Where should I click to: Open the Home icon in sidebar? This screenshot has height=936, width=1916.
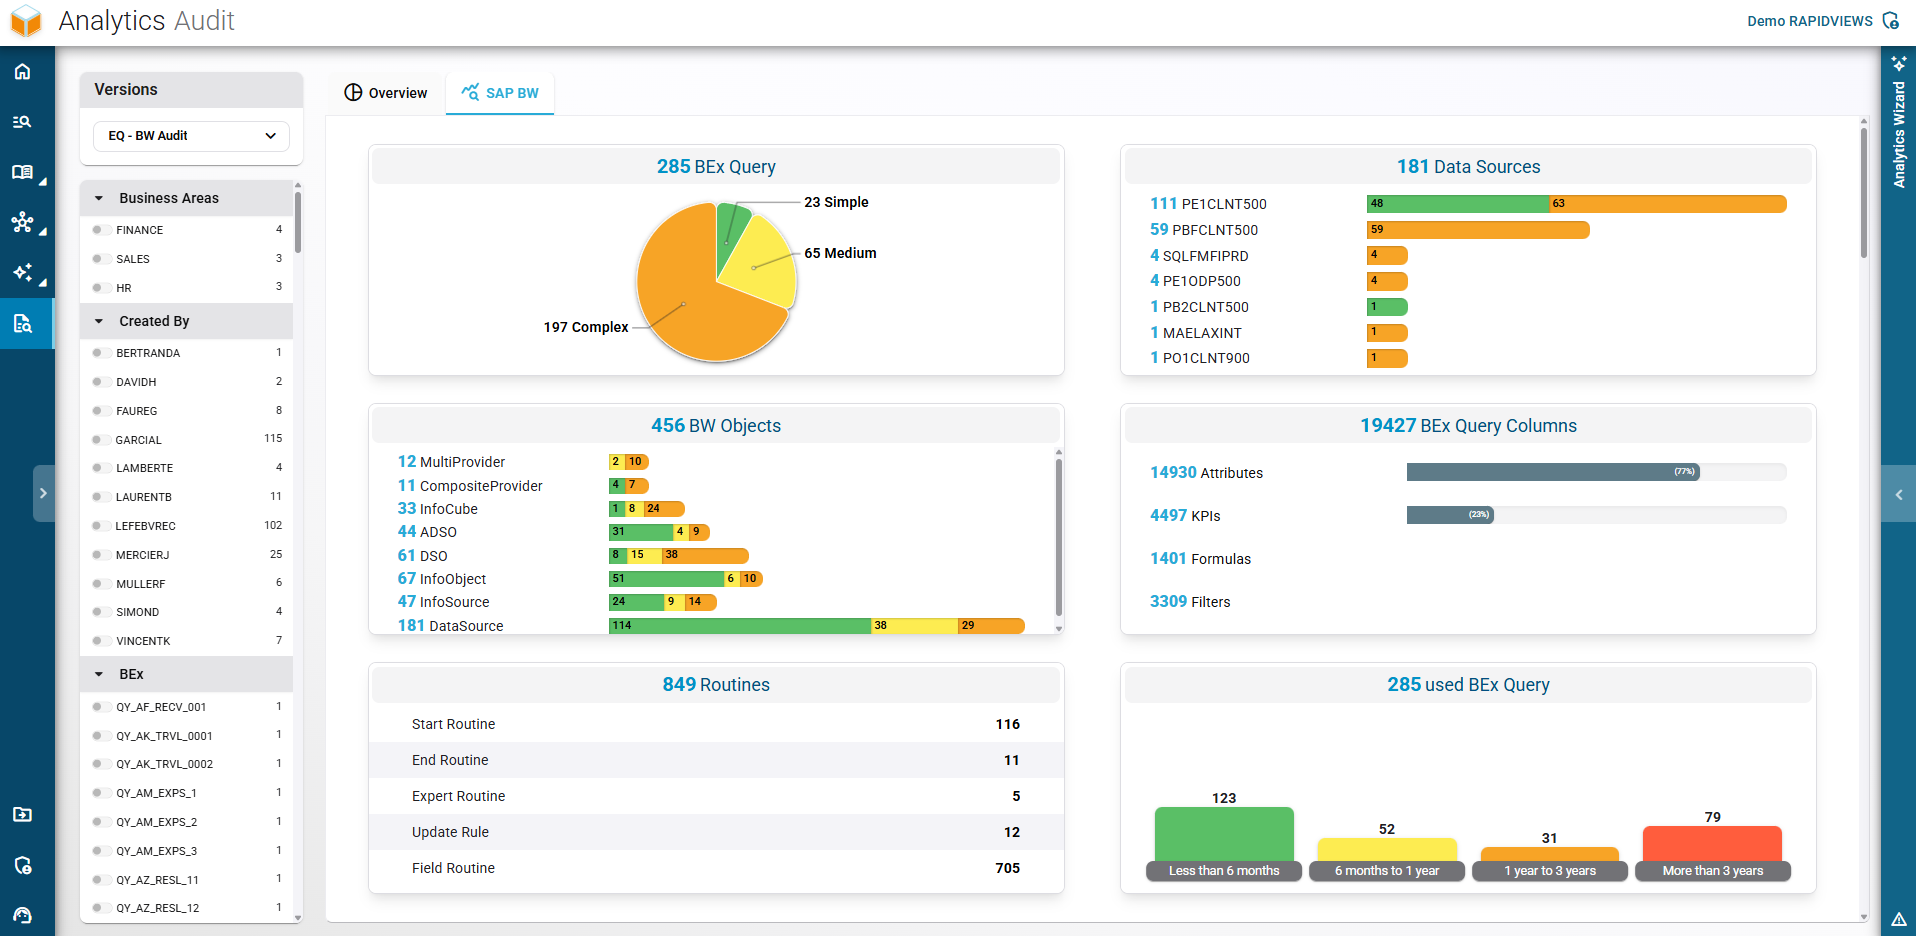22,72
